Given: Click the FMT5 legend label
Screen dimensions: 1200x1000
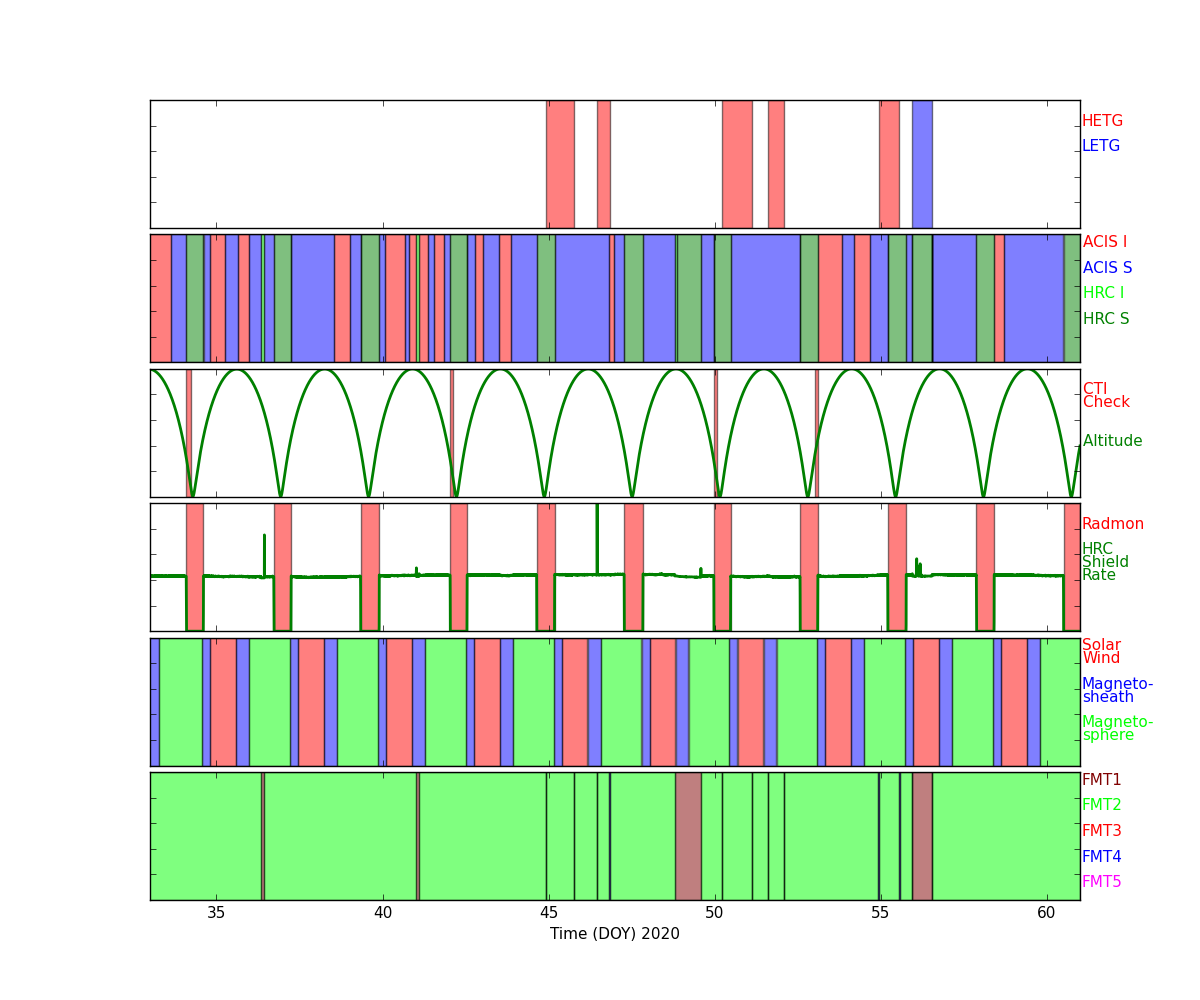Looking at the screenshot, I should coord(1101,882).
